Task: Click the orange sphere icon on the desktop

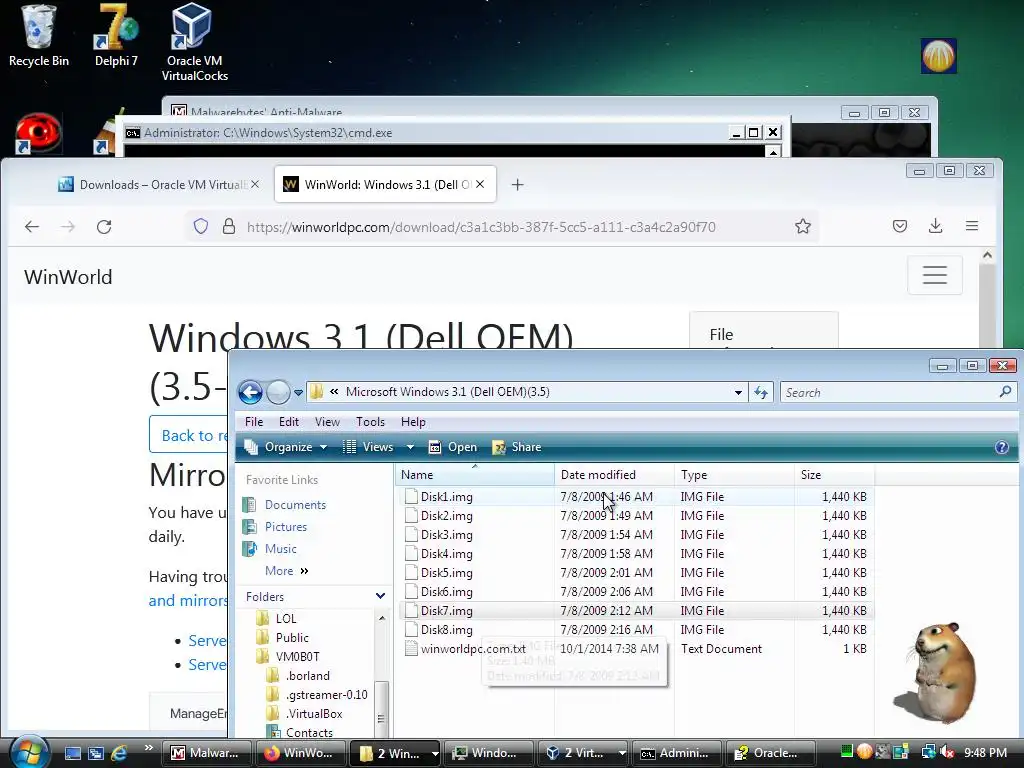Action: [x=938, y=56]
